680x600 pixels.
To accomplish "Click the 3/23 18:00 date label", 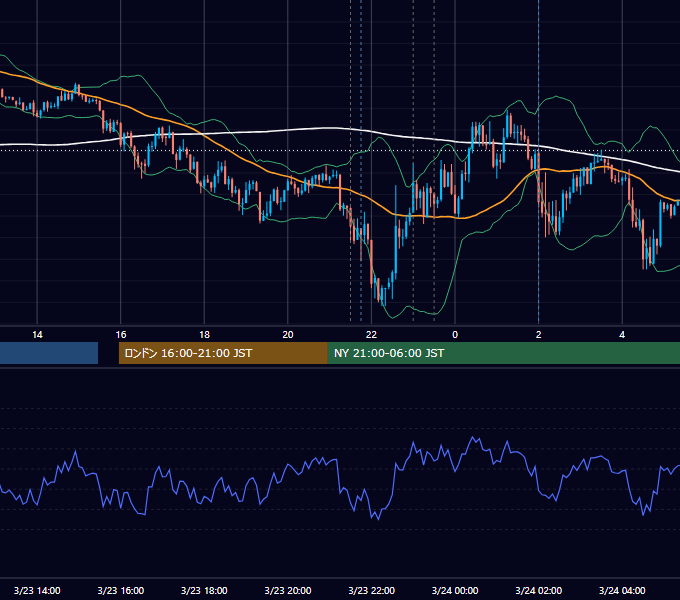I will (204, 590).
